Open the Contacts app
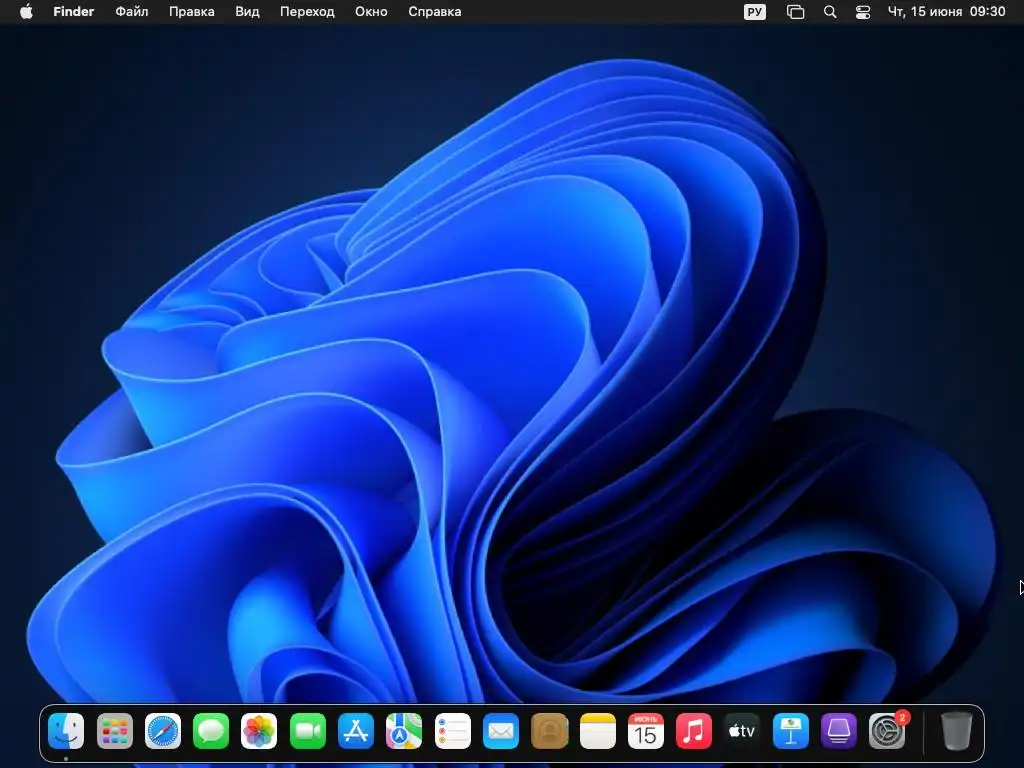The height and width of the screenshot is (768, 1024). tap(549, 731)
